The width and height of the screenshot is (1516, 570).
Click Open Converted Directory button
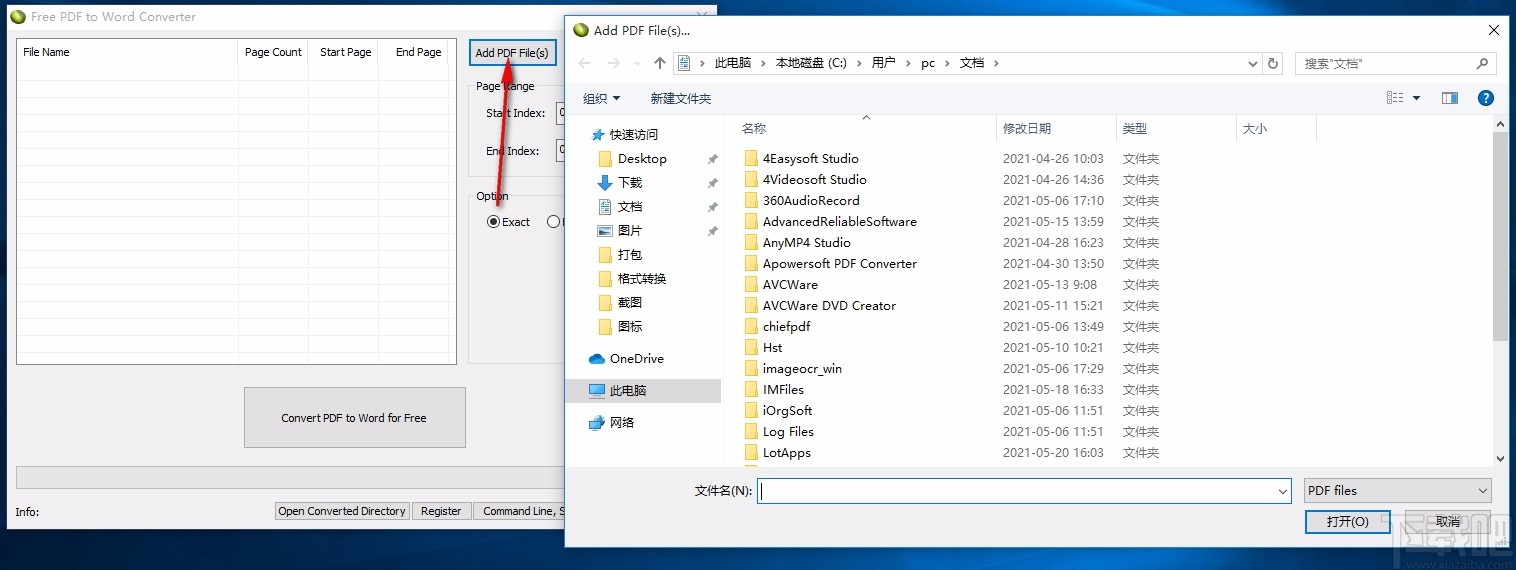coord(342,511)
